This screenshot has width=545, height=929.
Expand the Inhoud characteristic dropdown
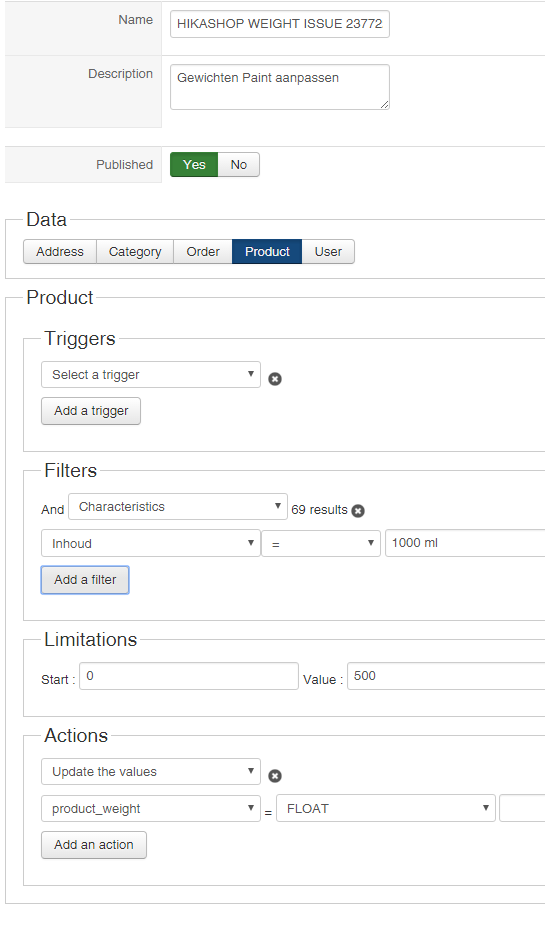point(151,544)
